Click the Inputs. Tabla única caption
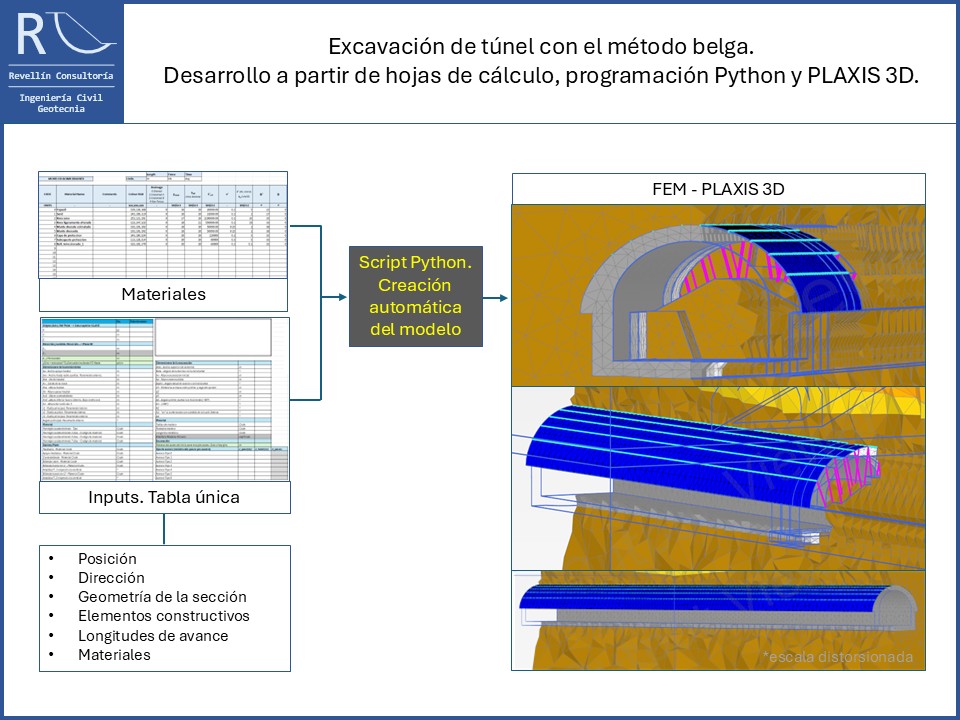 coord(164,497)
